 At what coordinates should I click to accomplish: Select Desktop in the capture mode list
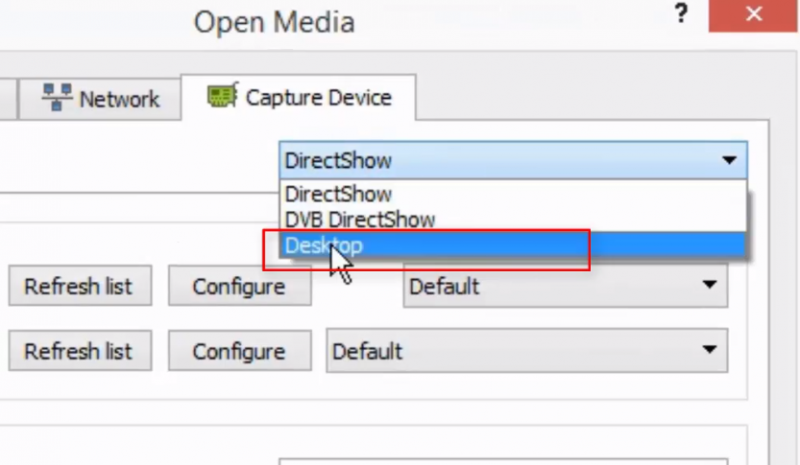click(x=324, y=245)
